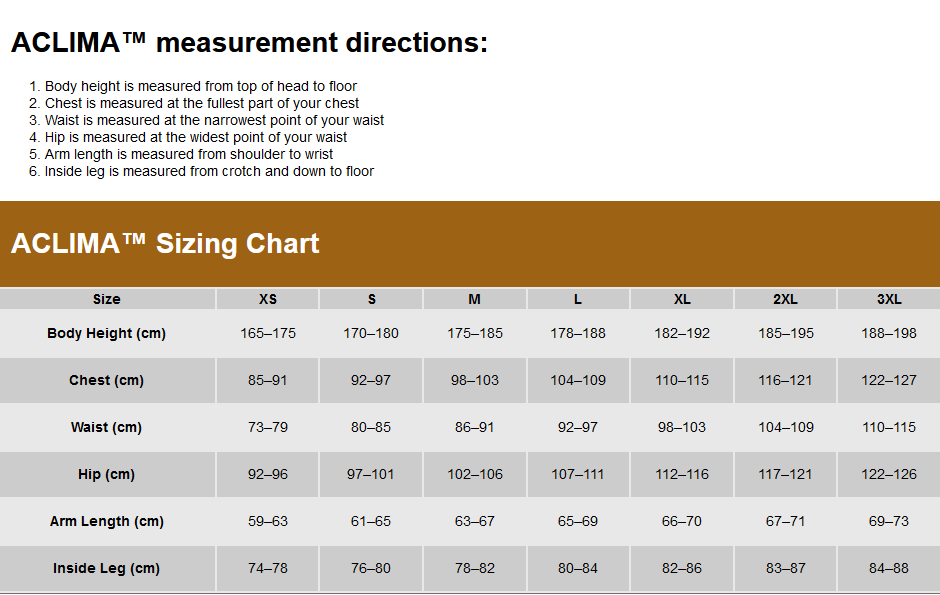Viewport: 940px width, 595px height.
Task: Click the 3XL column header
Action: [x=889, y=299]
